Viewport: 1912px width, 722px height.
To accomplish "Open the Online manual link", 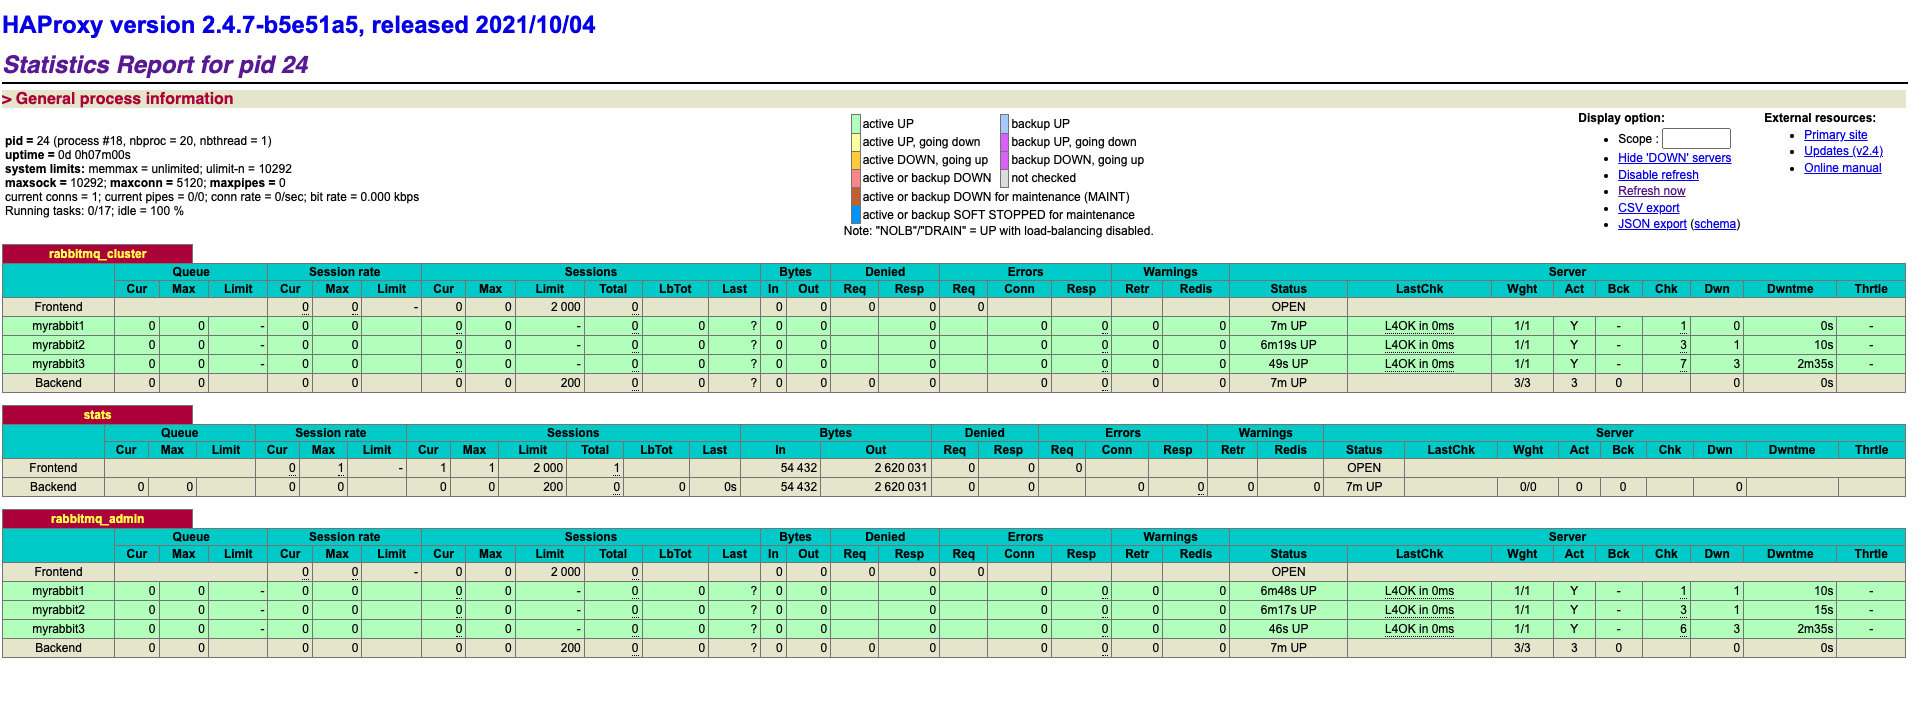I will point(1842,168).
